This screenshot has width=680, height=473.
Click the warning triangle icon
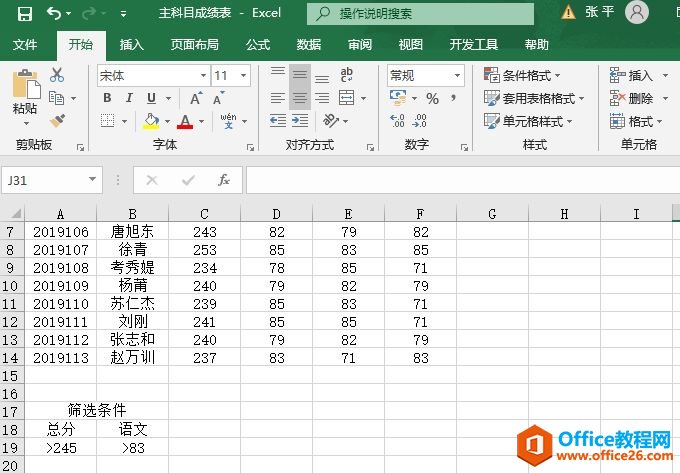(x=568, y=12)
